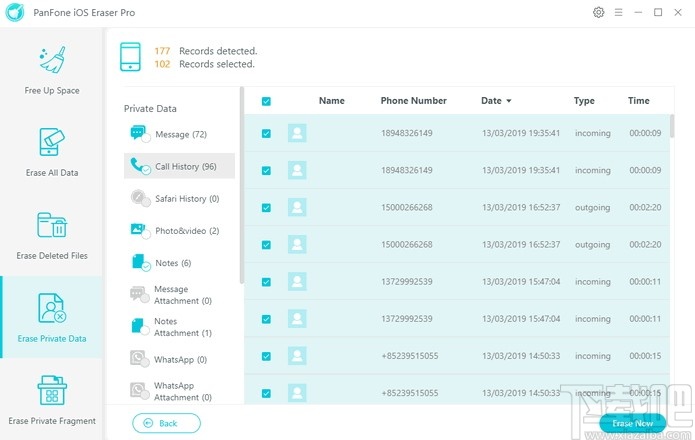This screenshot has height=440, width=695.
Task: Open Safari History (0) category
Action: (179, 198)
